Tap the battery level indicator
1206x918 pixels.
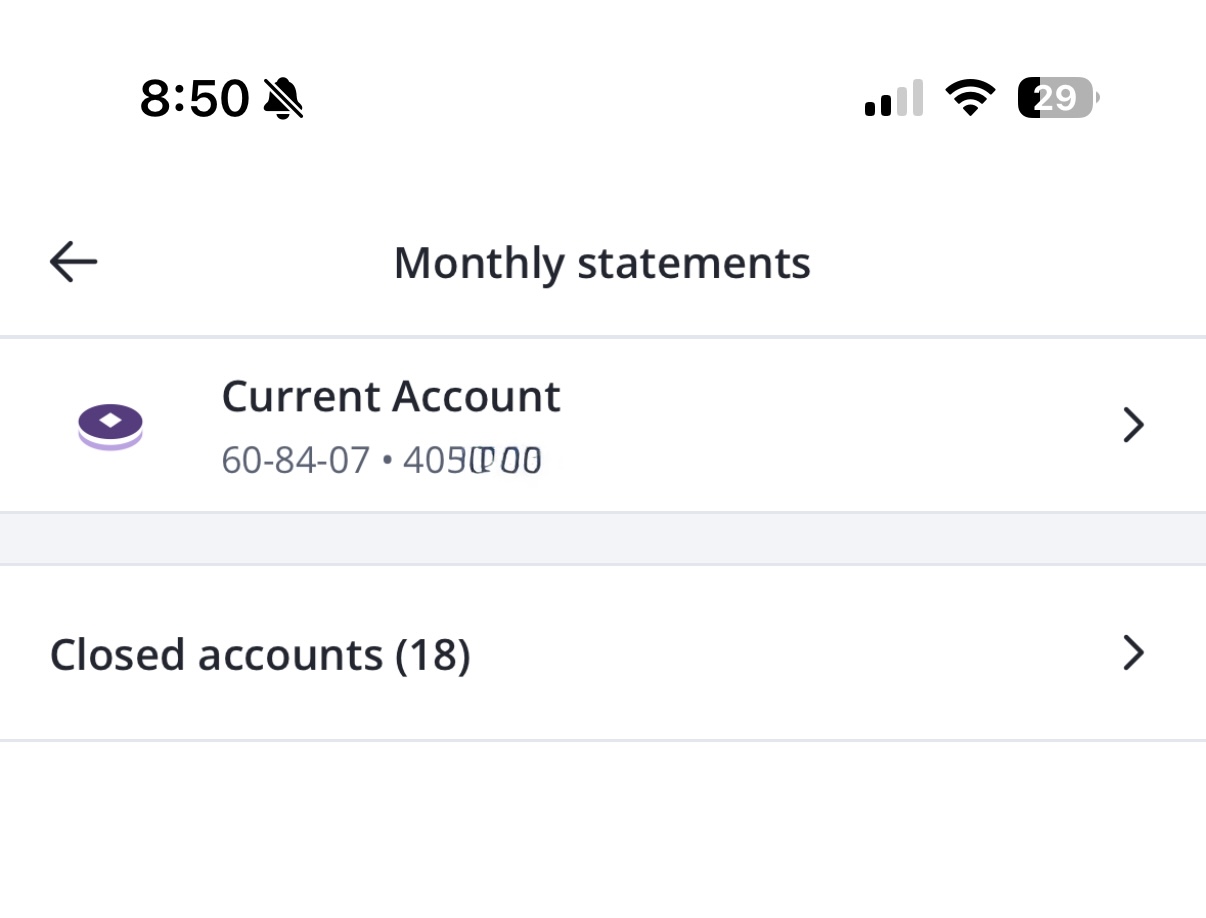point(1056,98)
